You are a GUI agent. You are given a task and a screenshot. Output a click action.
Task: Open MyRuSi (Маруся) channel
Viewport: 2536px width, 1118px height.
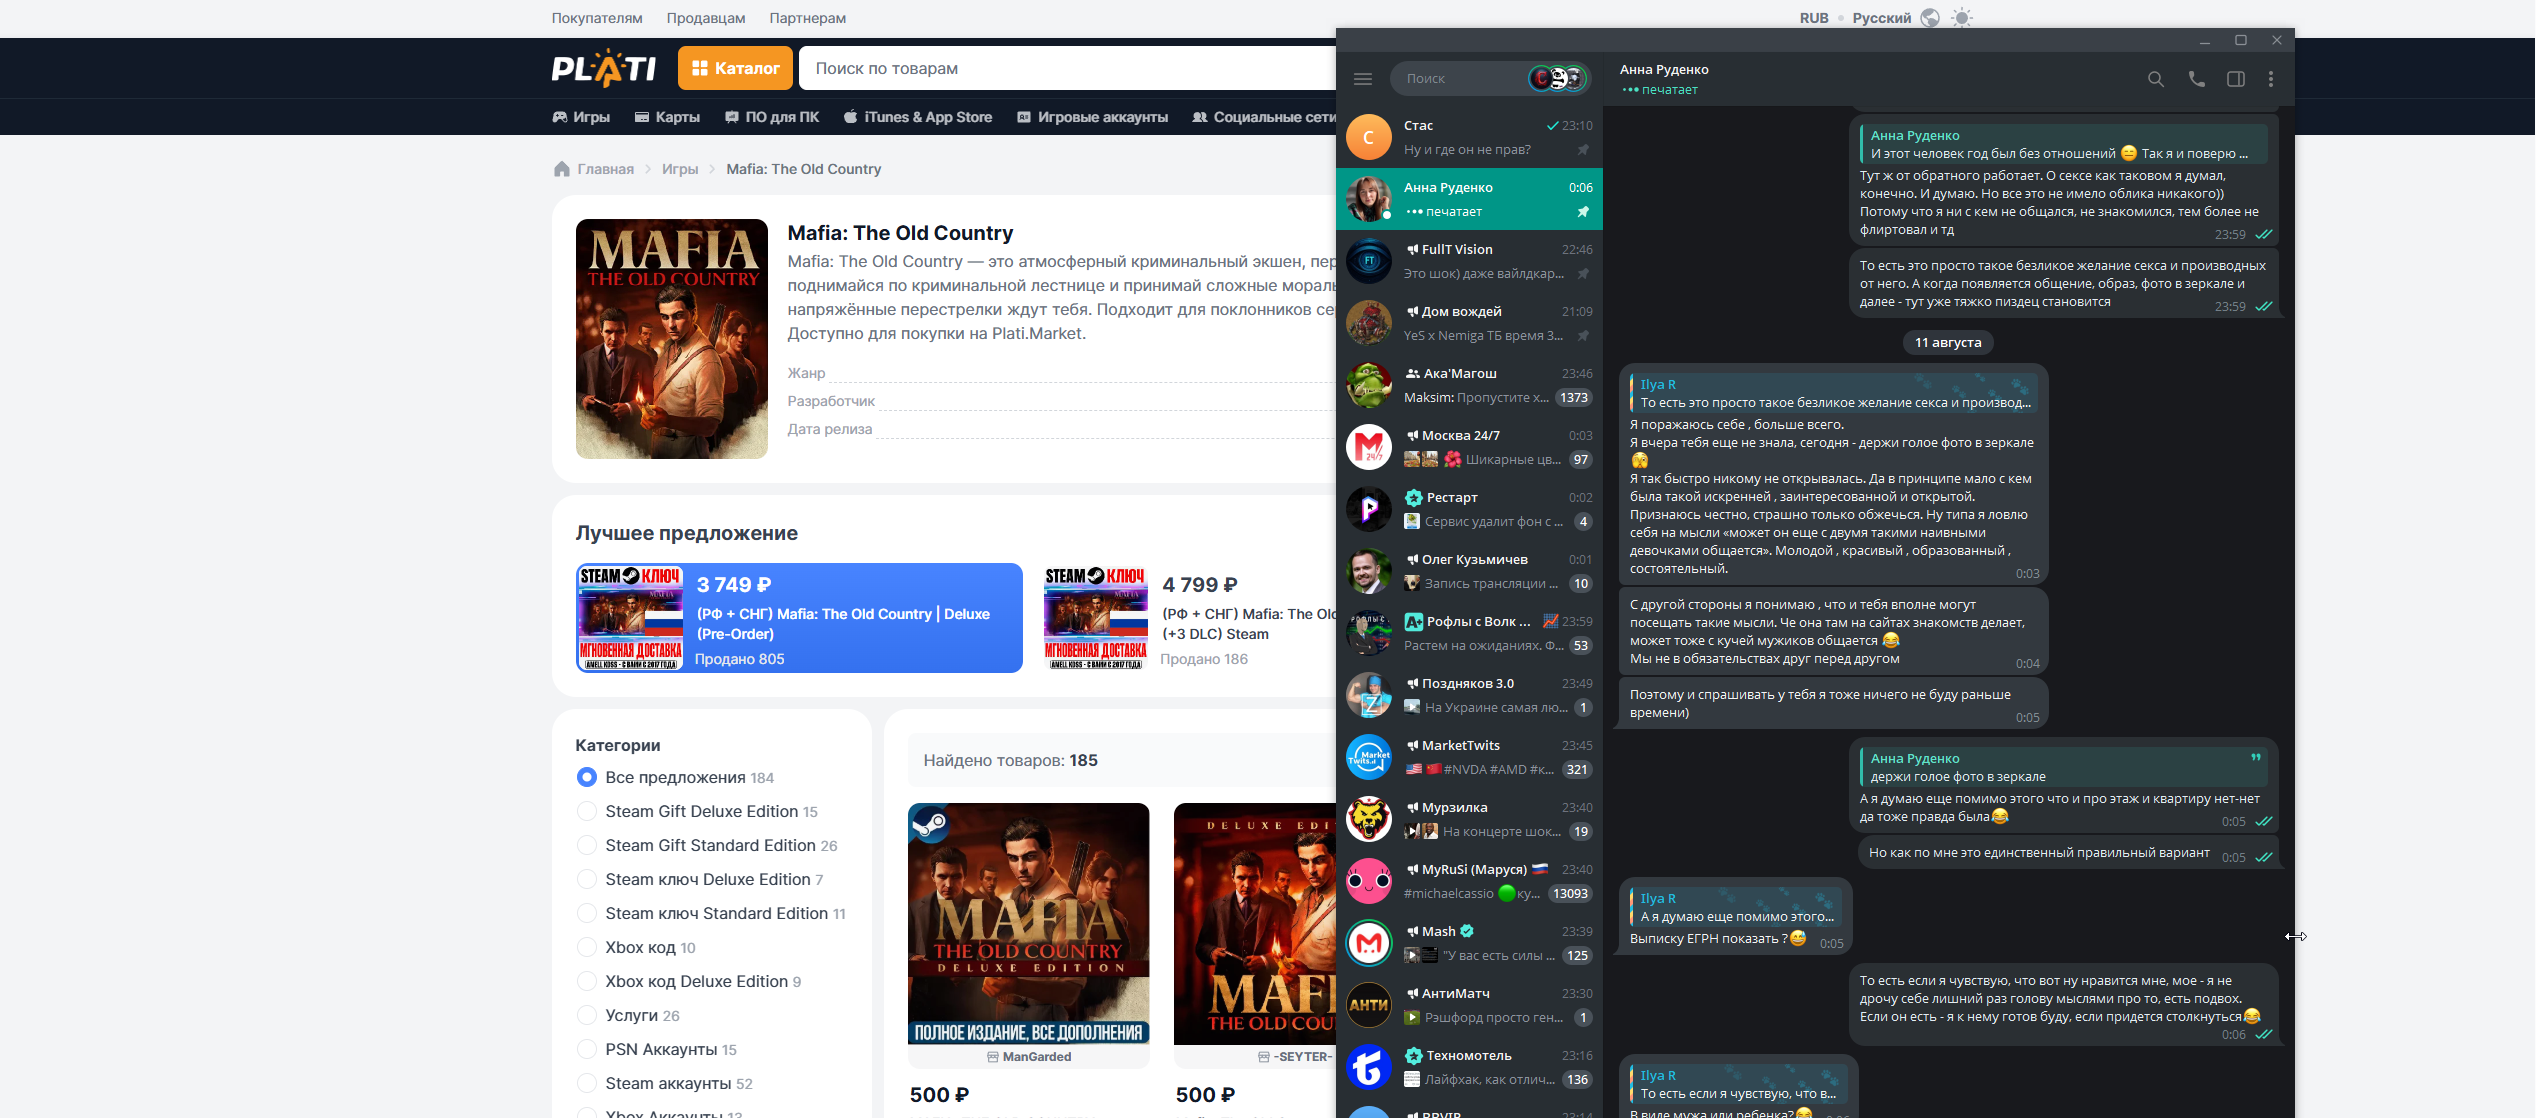coord(1469,881)
